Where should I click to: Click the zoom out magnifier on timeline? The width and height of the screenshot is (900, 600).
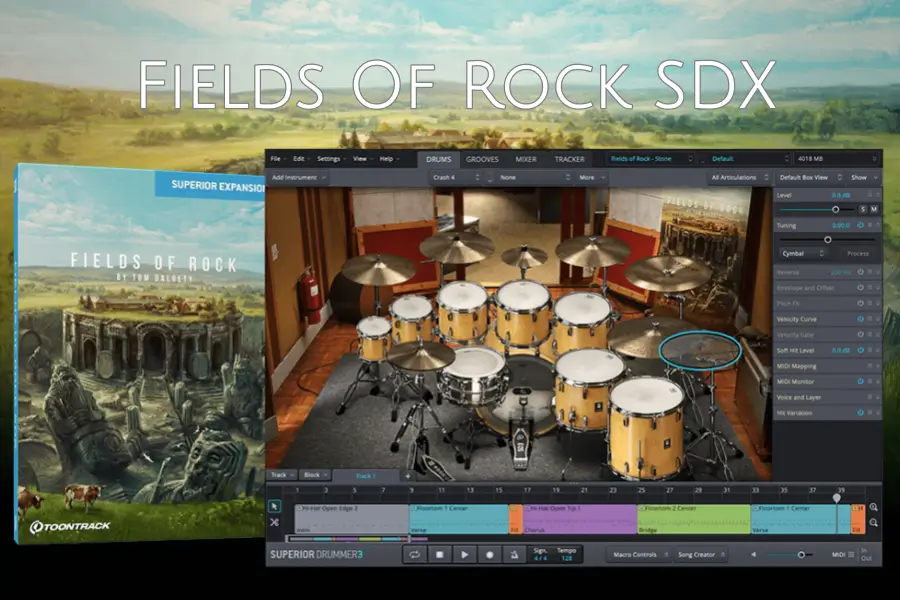tap(873, 522)
